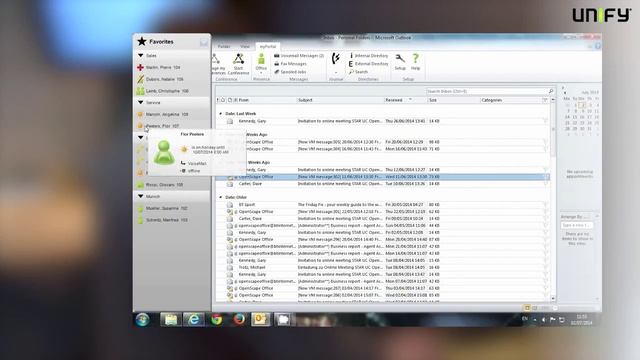Toggle flag on Carter, Dave 10/06/2014 email

[x=545, y=184]
